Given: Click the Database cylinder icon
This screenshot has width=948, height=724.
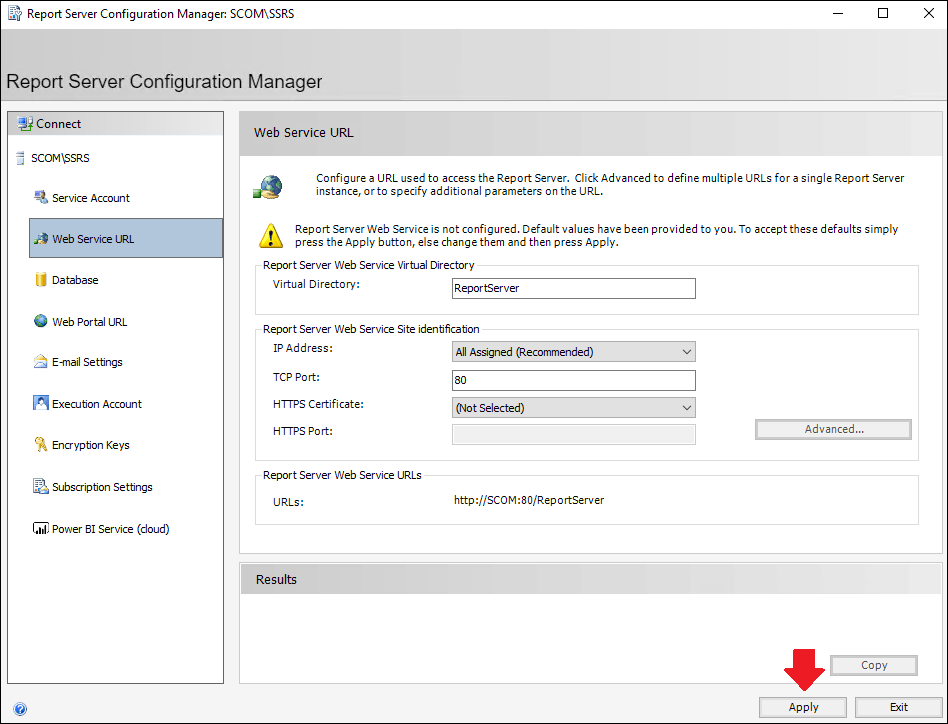Looking at the screenshot, I should [41, 279].
